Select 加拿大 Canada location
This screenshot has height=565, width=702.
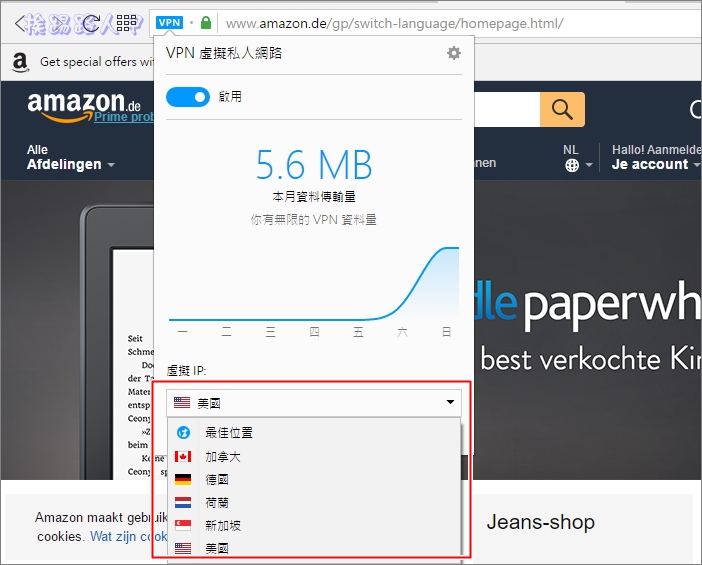(x=313, y=457)
